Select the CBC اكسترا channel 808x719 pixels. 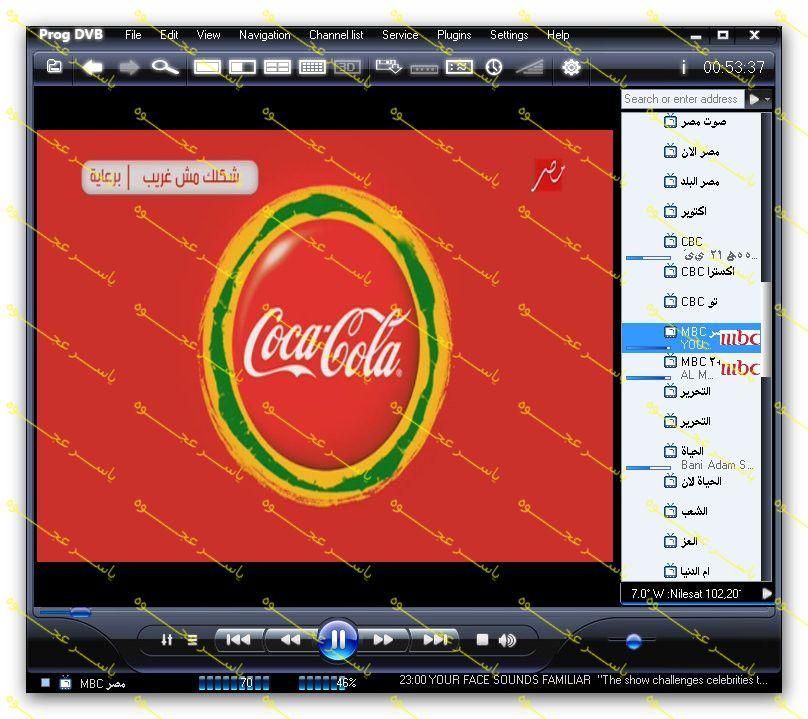pos(691,271)
